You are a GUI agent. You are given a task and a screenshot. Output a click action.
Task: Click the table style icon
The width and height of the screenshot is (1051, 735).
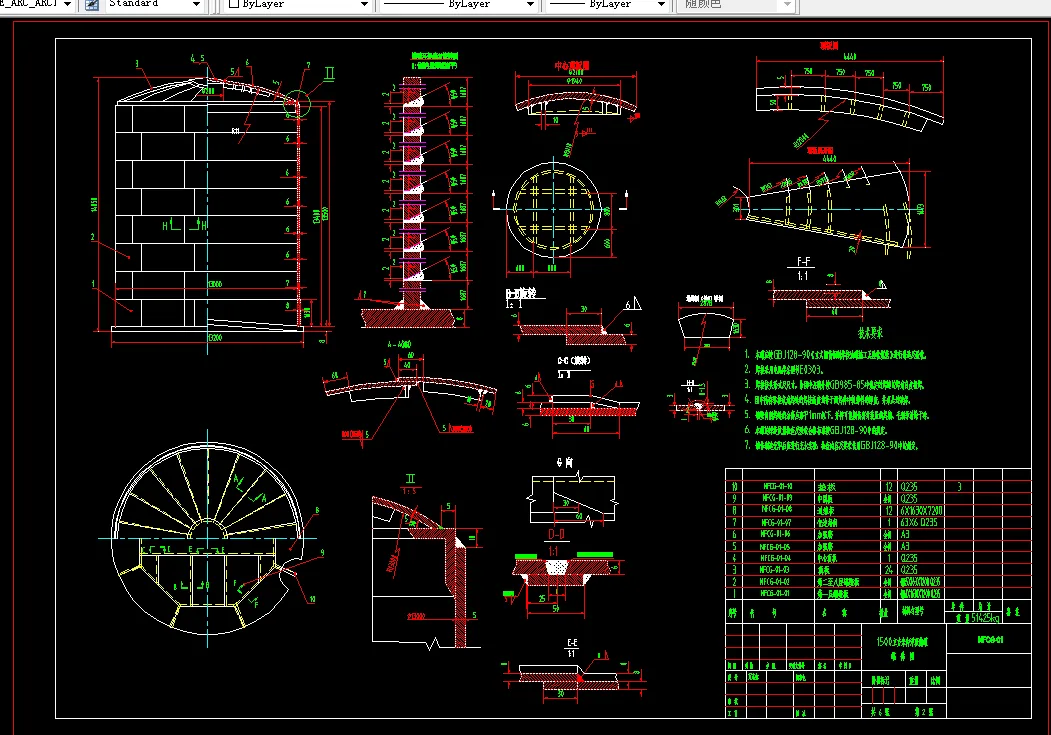[x=92, y=4]
